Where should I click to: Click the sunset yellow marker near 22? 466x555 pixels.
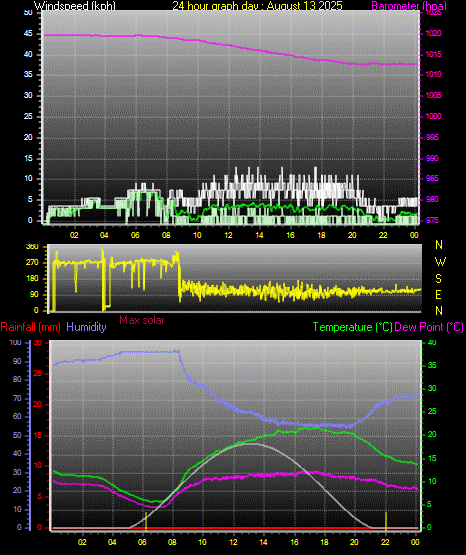(x=386, y=521)
